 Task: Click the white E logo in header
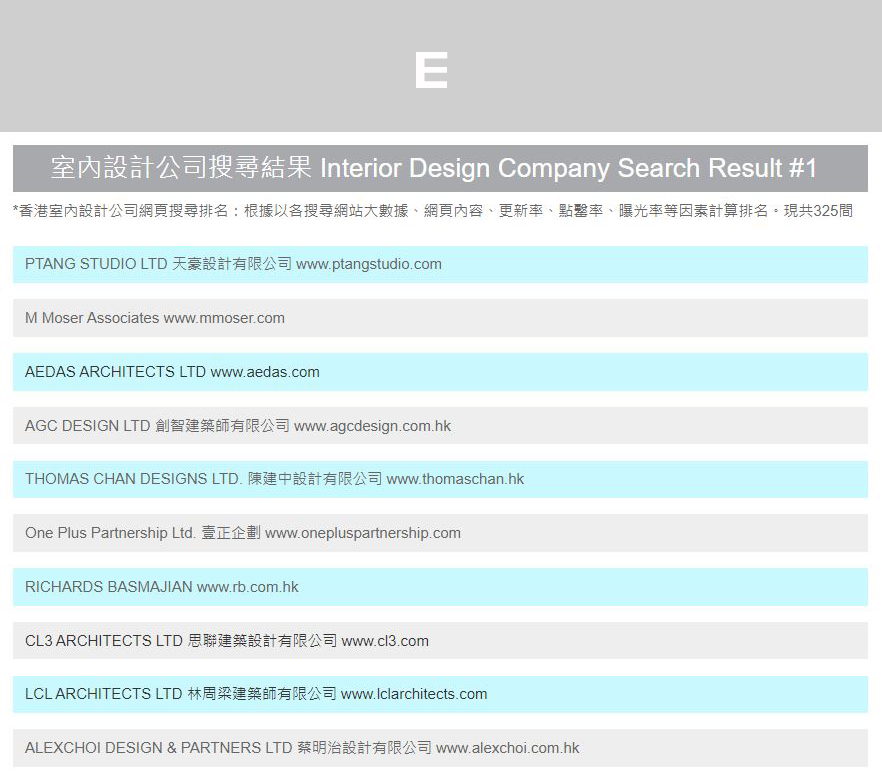tap(431, 70)
